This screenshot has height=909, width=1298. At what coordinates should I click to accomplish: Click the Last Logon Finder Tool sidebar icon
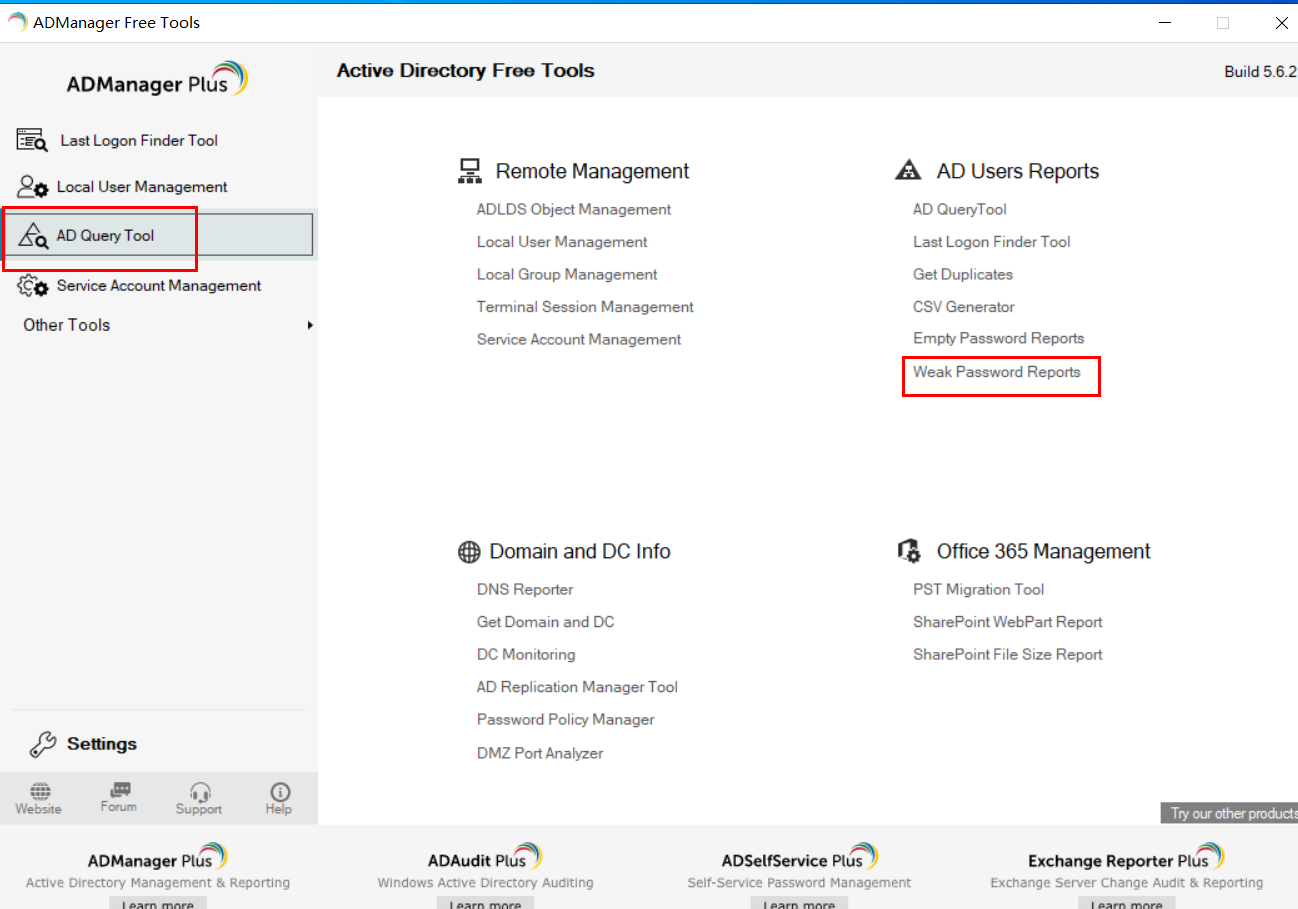point(32,140)
